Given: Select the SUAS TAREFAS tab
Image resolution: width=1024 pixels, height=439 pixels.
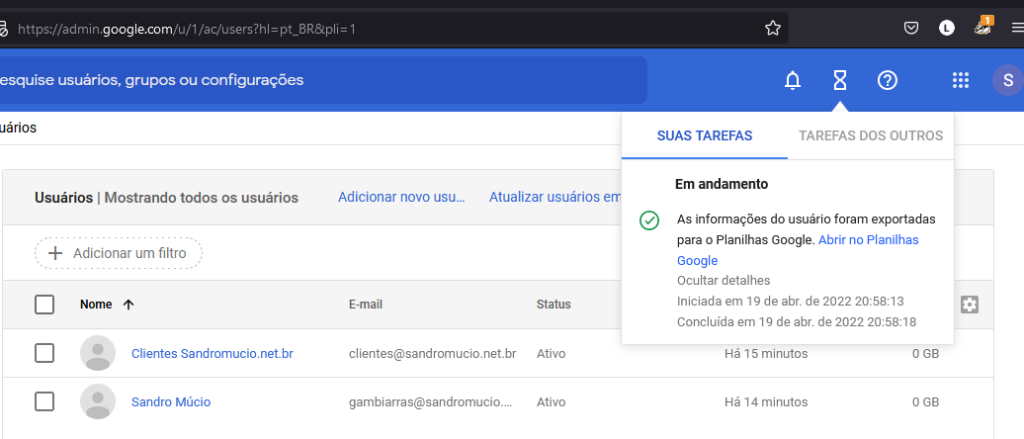Looking at the screenshot, I should (x=704, y=136).
